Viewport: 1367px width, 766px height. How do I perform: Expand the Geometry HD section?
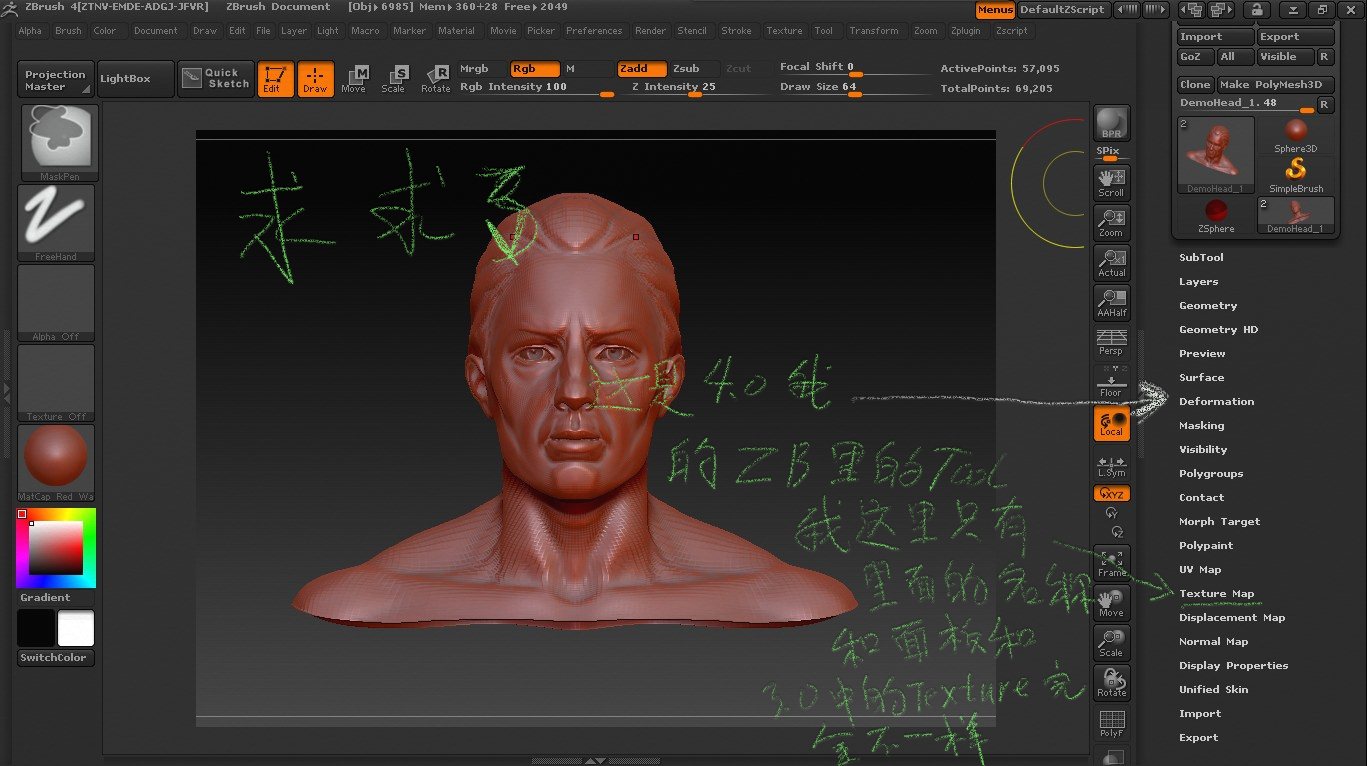pos(1218,329)
